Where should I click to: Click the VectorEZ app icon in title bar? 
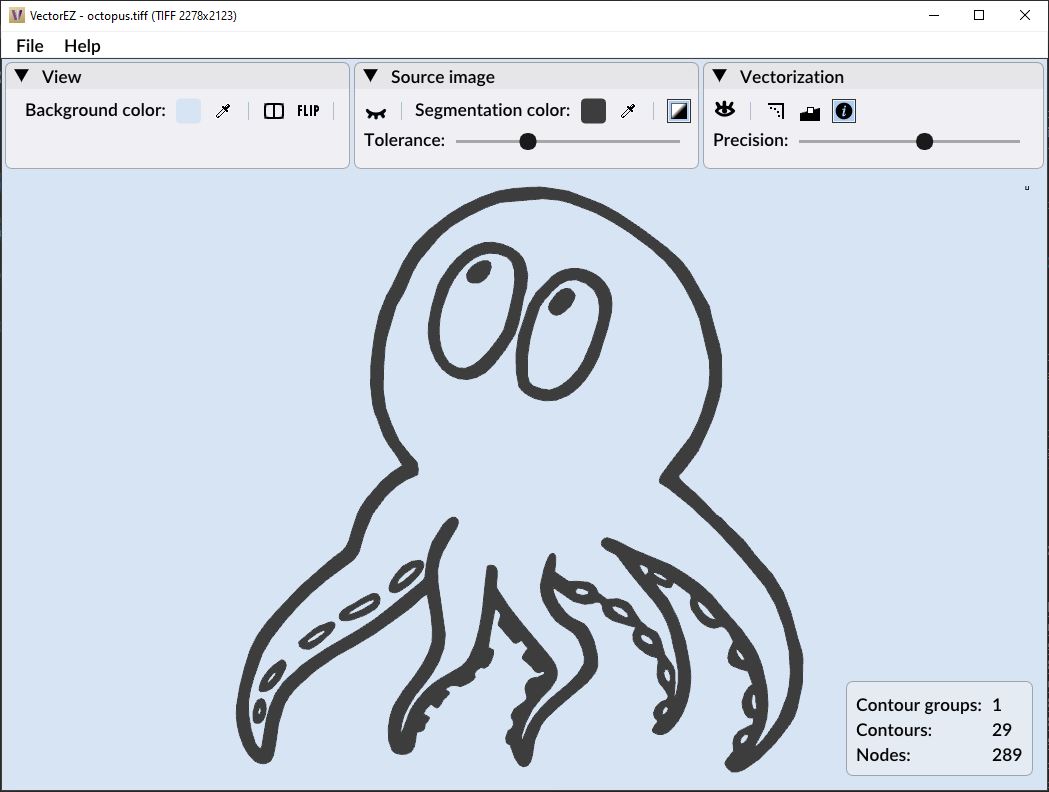click(x=17, y=15)
